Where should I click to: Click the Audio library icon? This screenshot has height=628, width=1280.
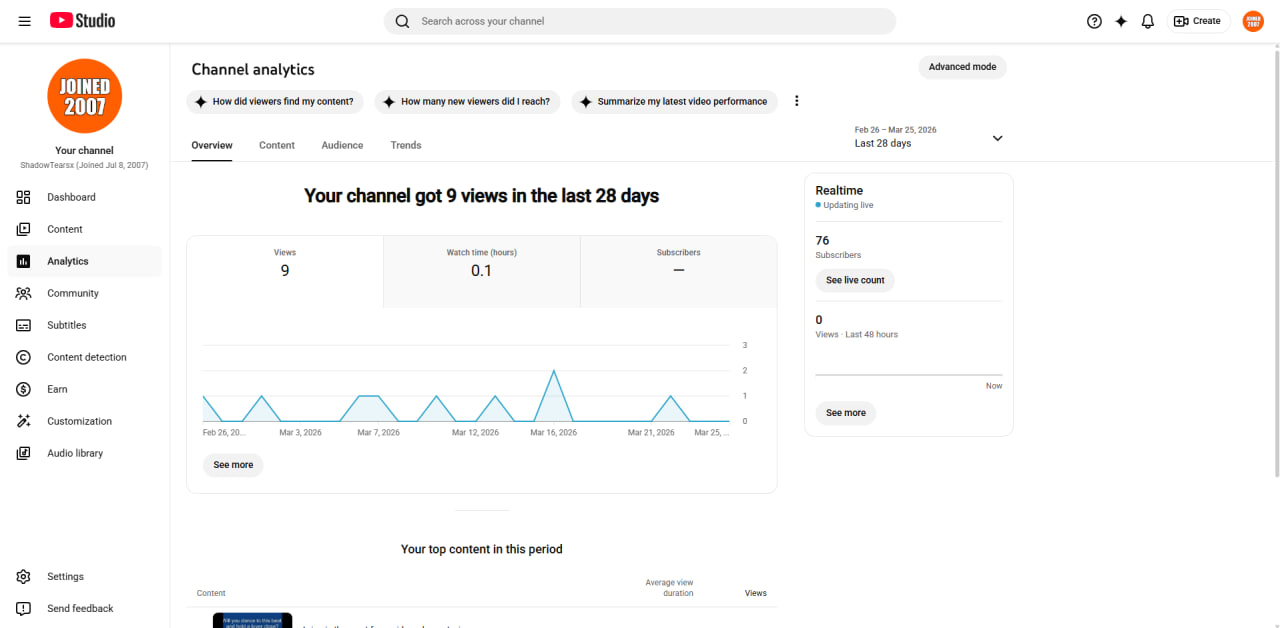pyautogui.click(x=24, y=453)
